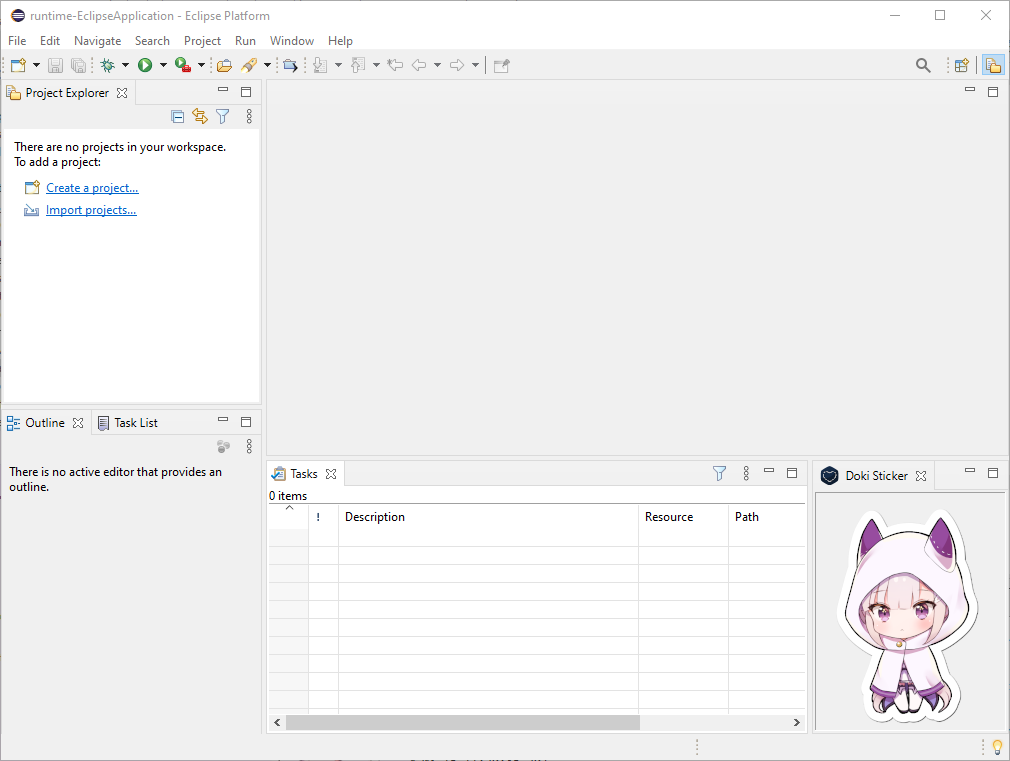Switch to the Task List tab

(x=135, y=421)
